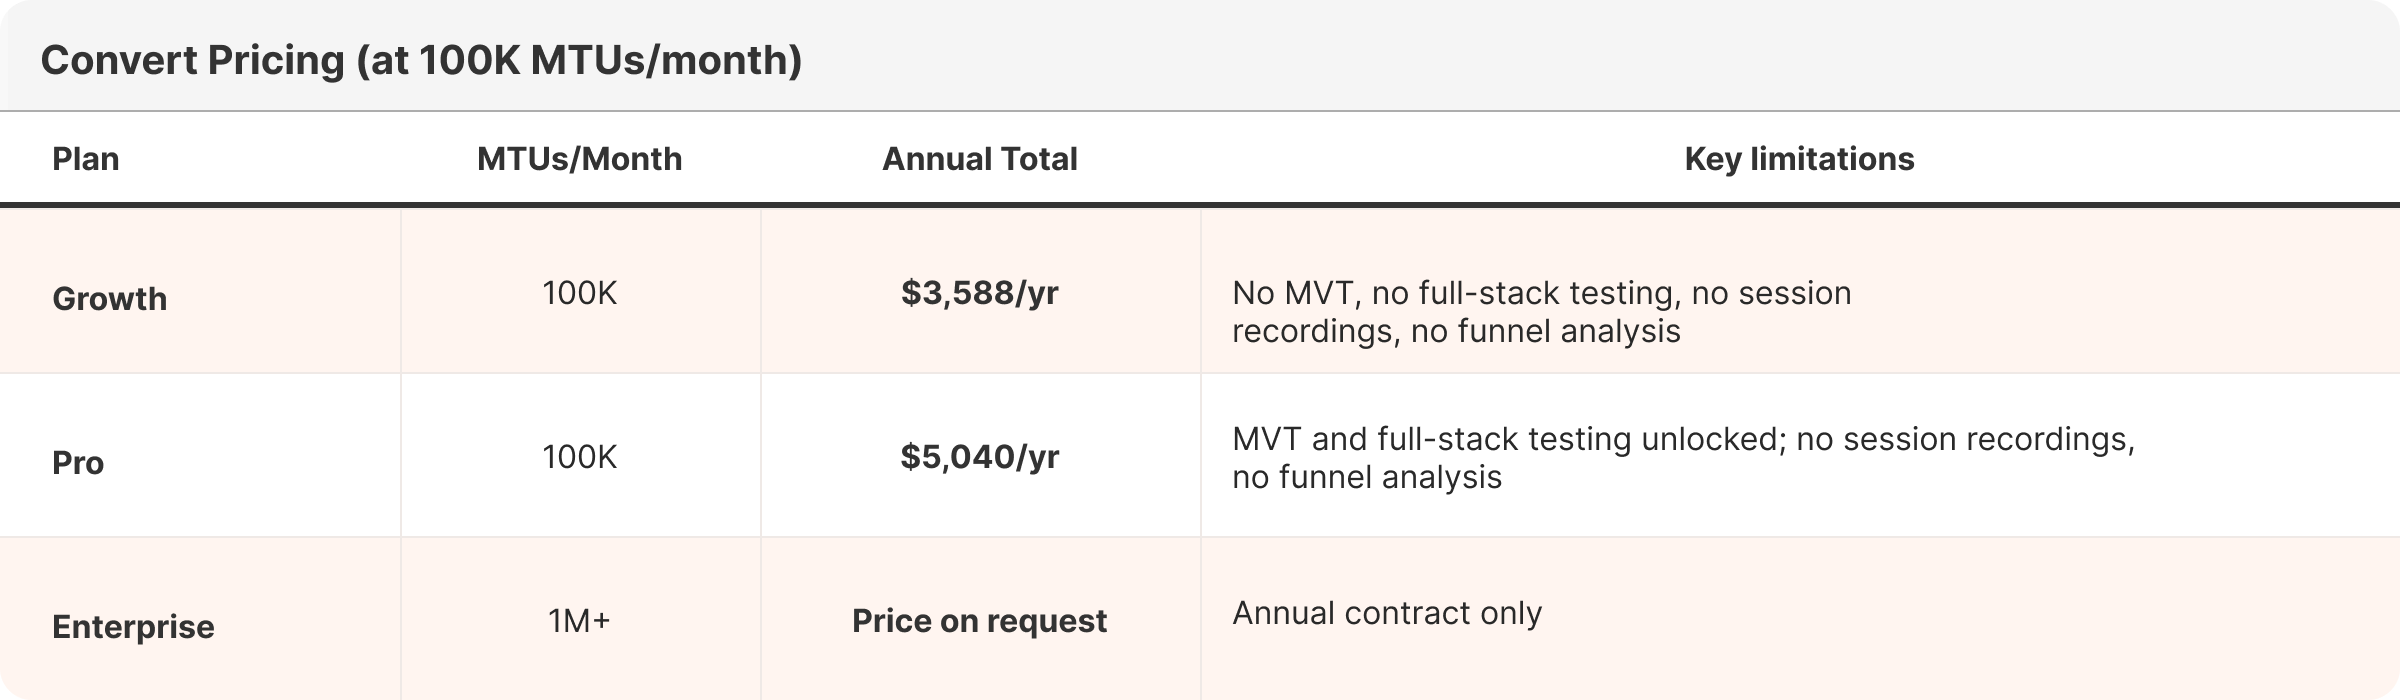Click the 'no funnel analysis' line in Pro row
Screen dimensions: 2400x700
tap(1367, 477)
